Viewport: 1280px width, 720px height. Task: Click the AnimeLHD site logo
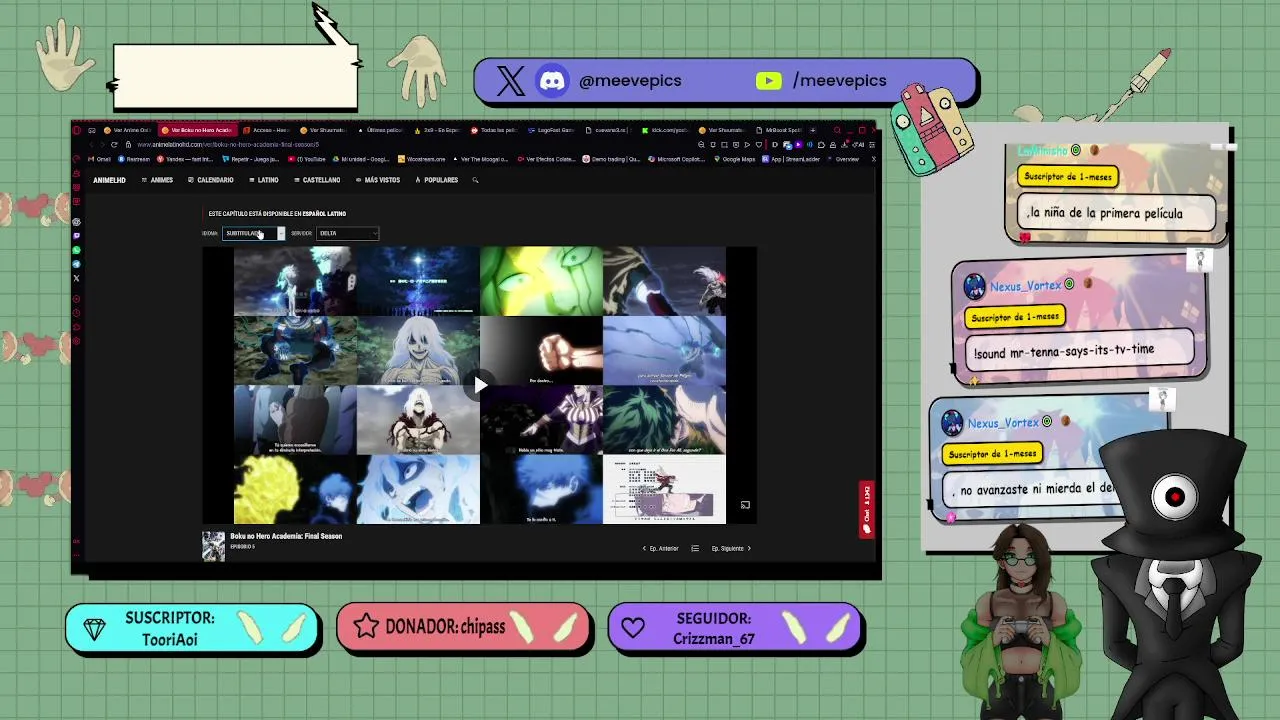pos(109,180)
